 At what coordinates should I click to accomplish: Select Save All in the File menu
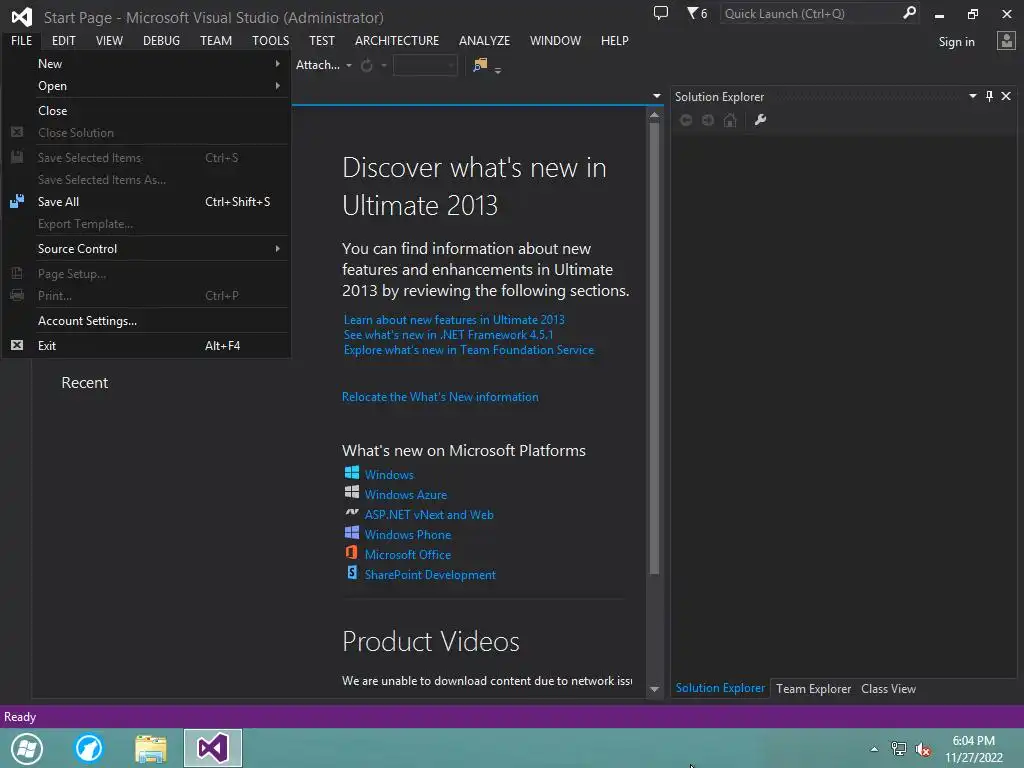pos(146,202)
